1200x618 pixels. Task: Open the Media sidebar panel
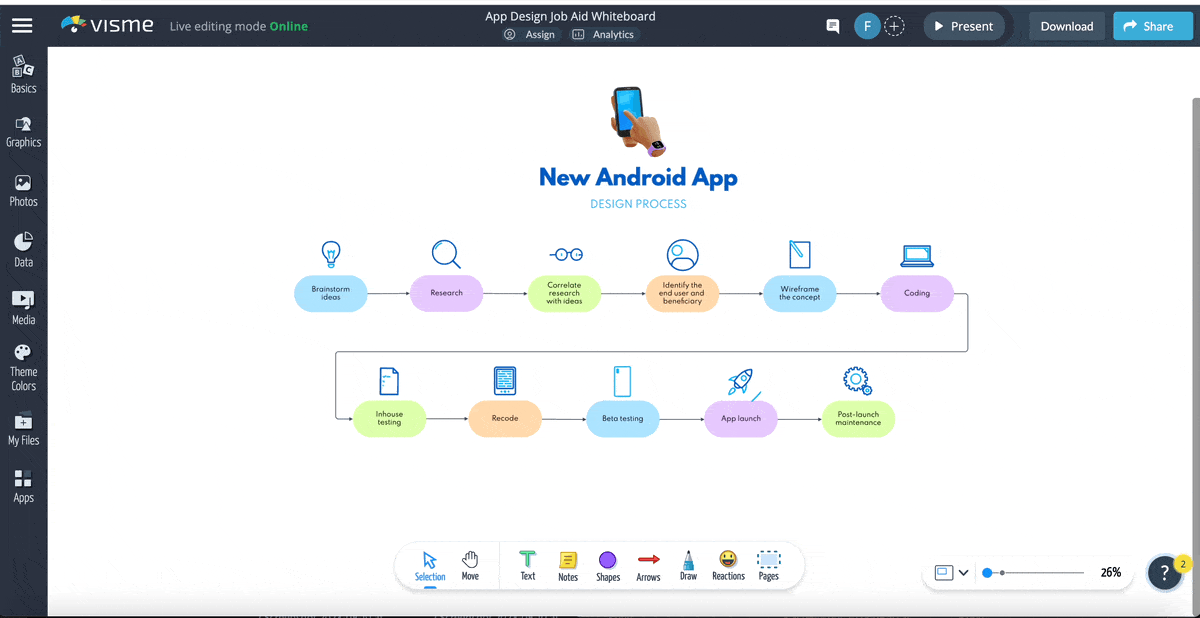pos(23,307)
